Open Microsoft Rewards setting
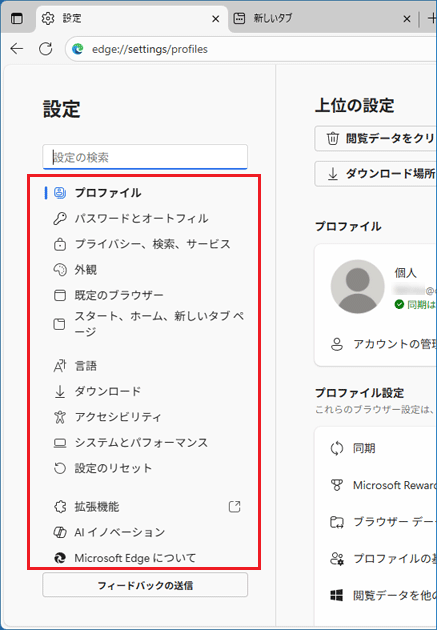 pyautogui.click(x=378, y=485)
